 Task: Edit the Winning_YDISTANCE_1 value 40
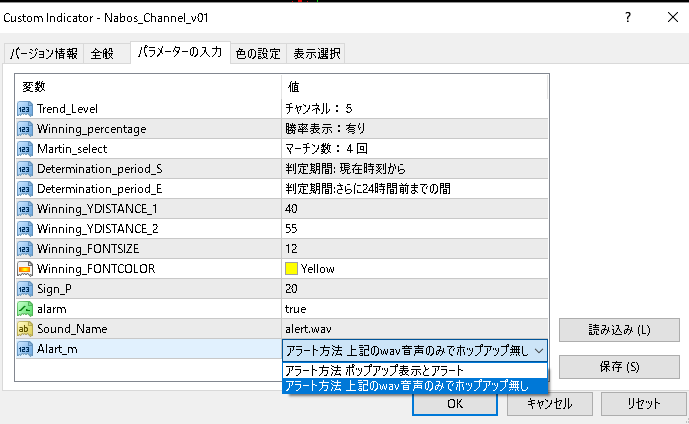point(414,209)
